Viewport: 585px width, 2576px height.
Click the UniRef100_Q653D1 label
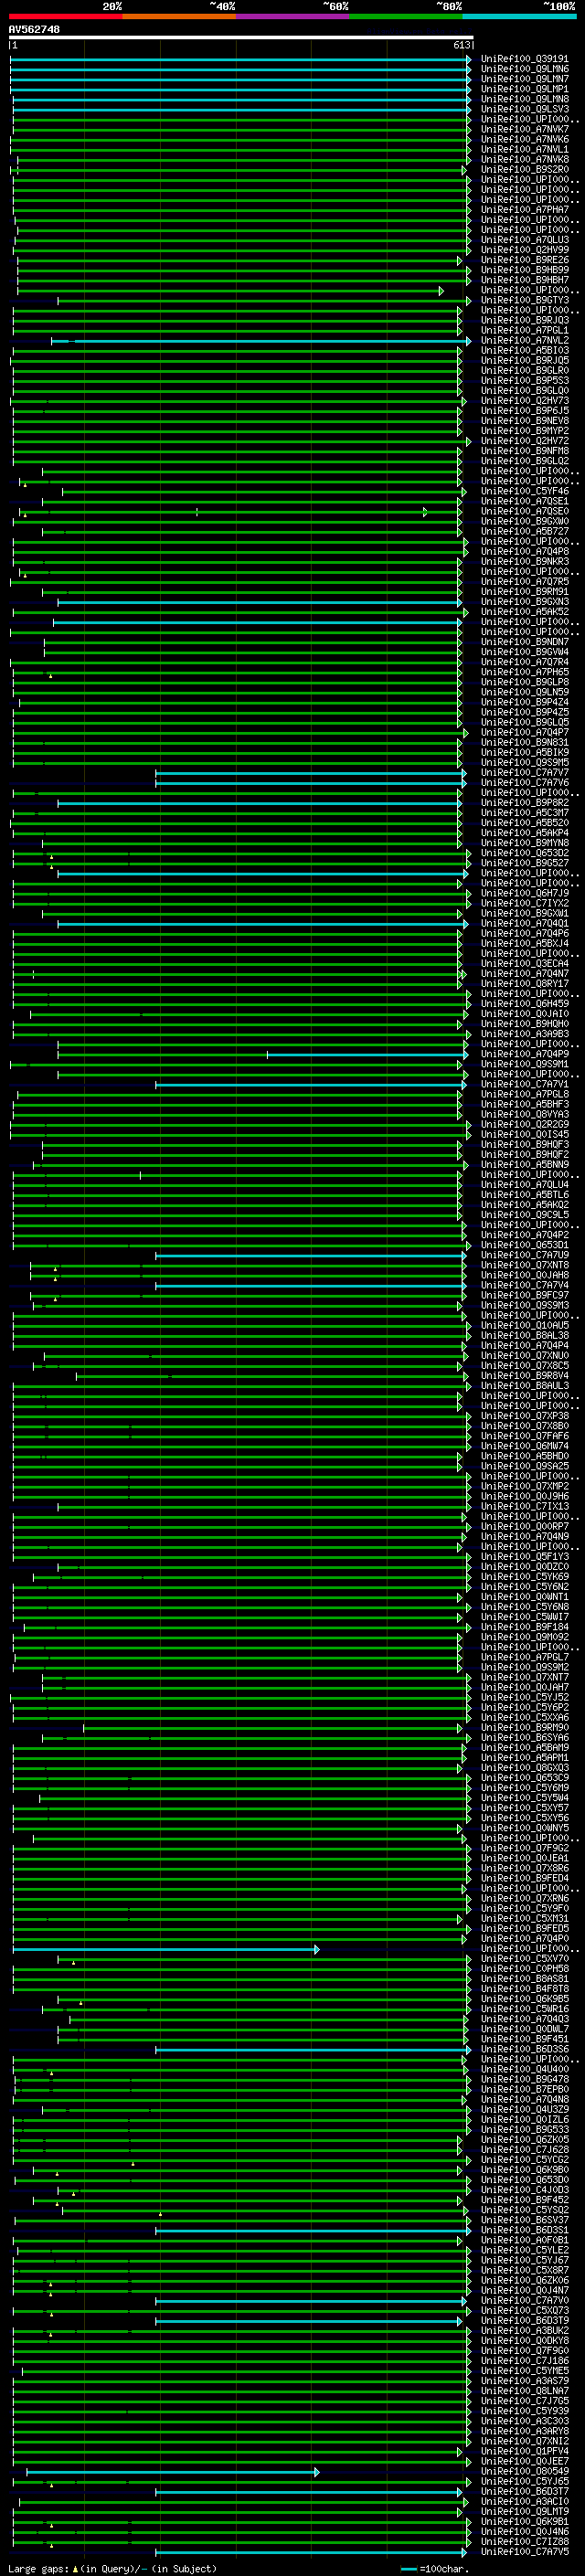click(525, 1245)
